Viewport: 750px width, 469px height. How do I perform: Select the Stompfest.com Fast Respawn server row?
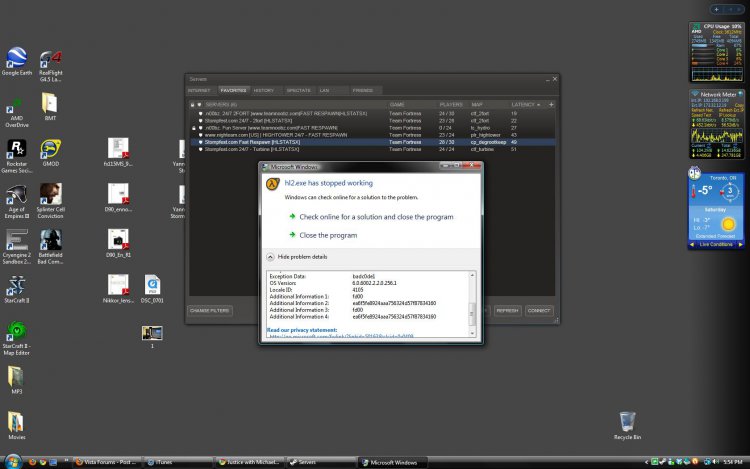pos(372,142)
